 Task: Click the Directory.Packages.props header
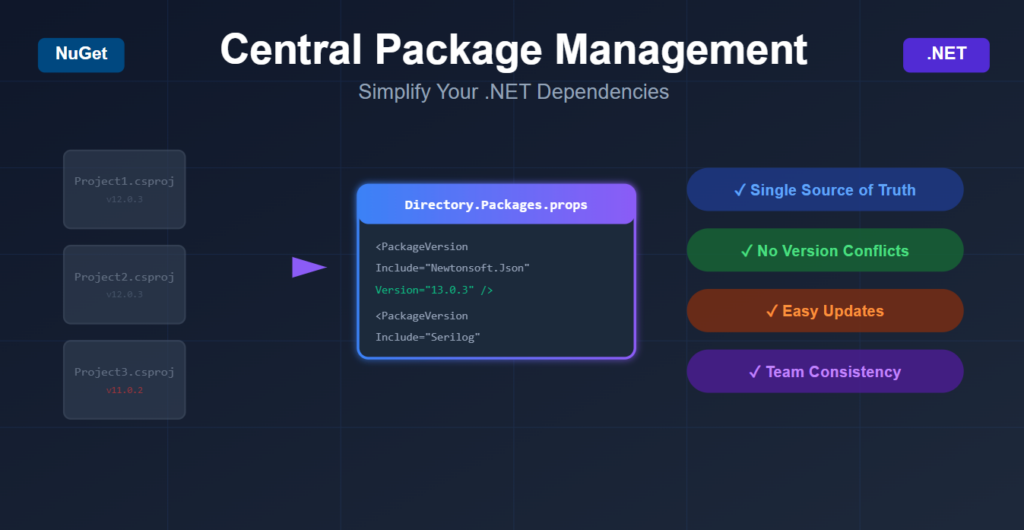[496, 204]
